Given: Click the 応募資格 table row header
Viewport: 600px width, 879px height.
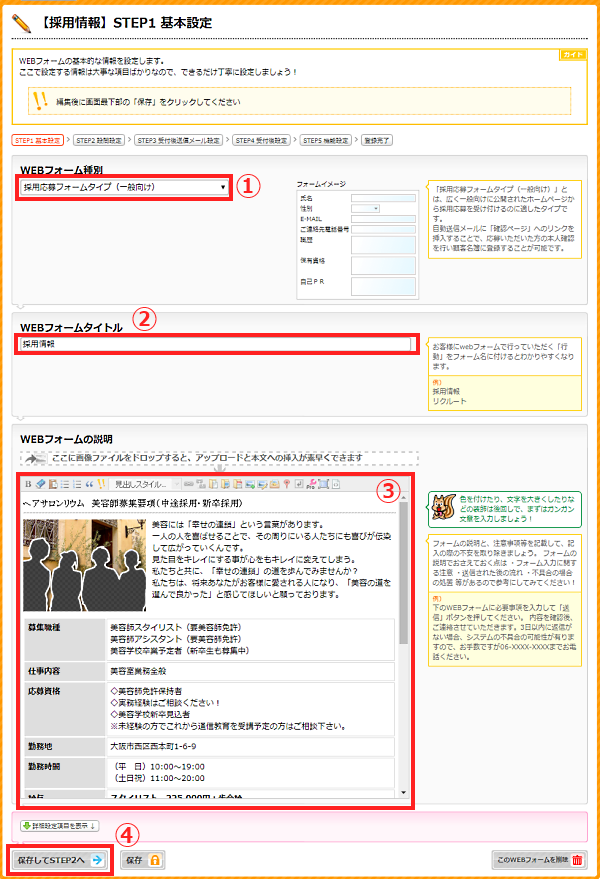Looking at the screenshot, I should pyautogui.click(x=64, y=709).
